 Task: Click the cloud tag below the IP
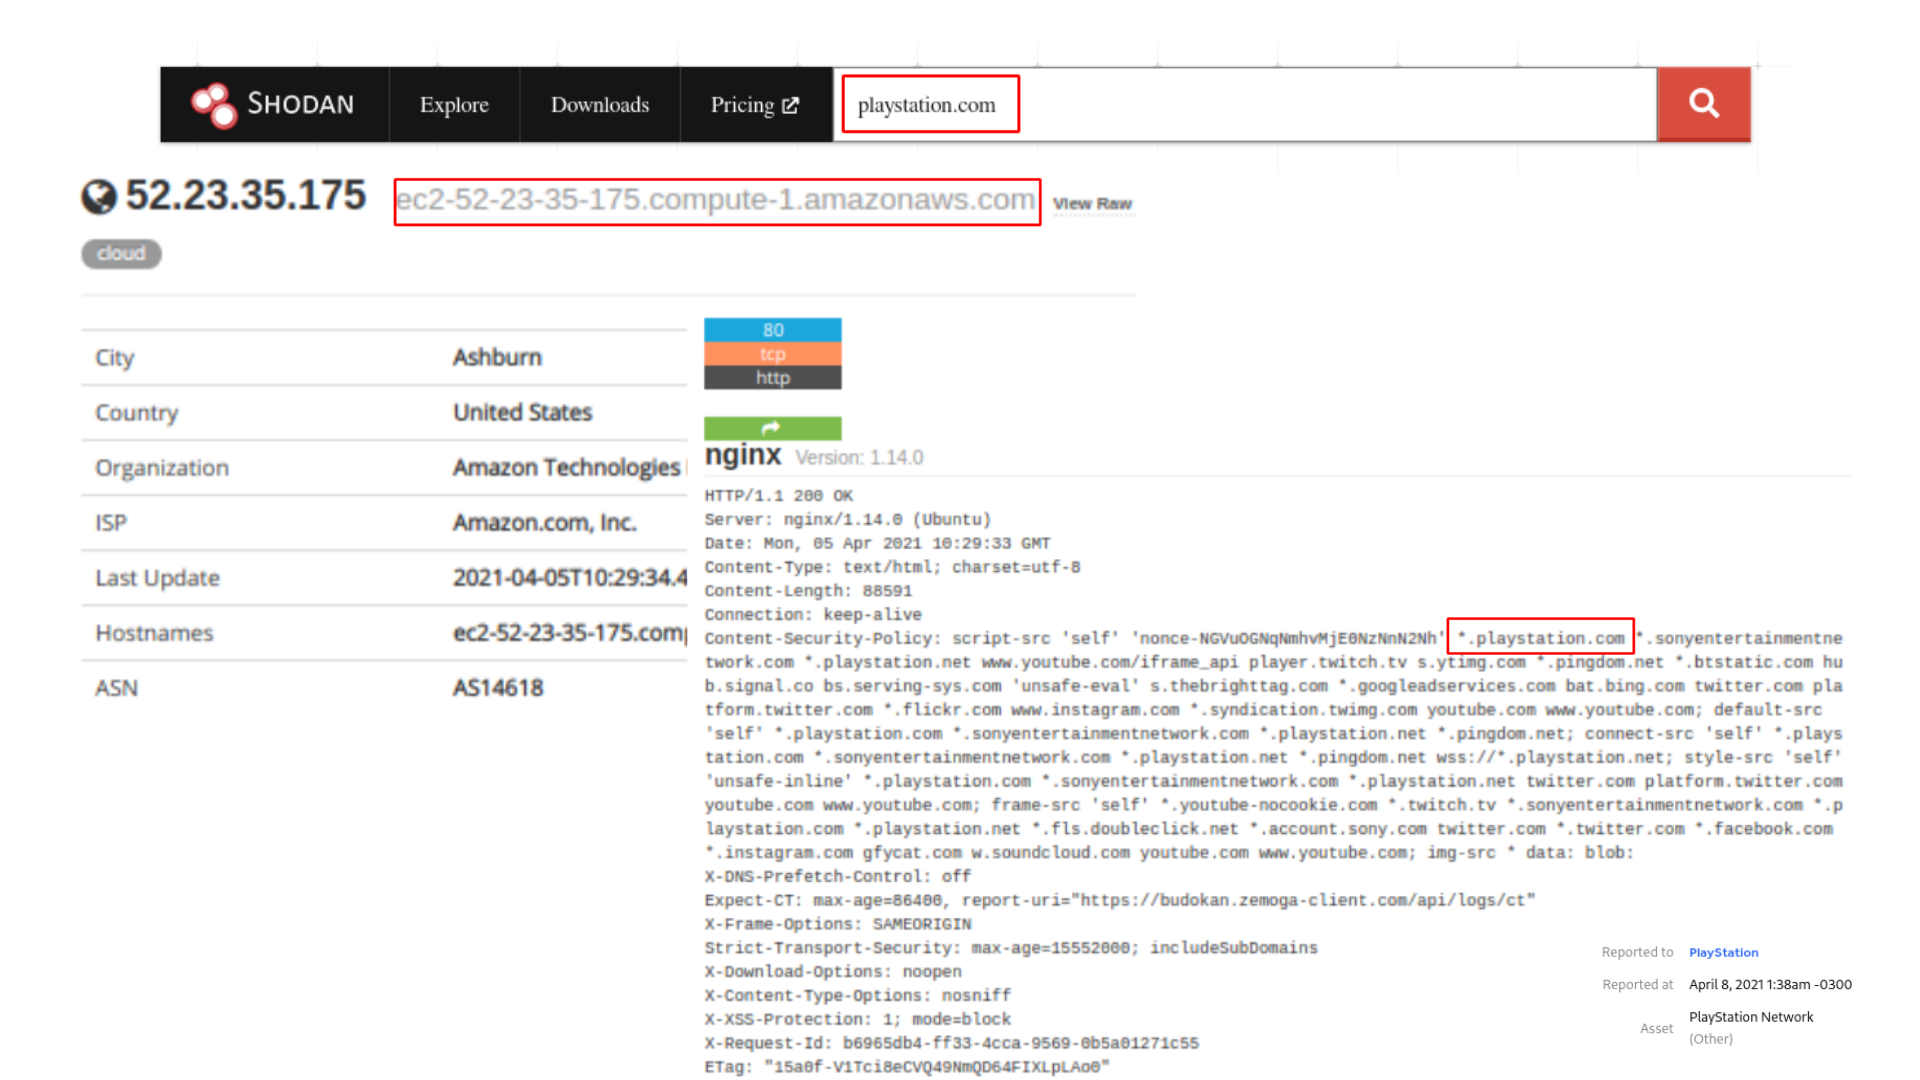[x=120, y=253]
